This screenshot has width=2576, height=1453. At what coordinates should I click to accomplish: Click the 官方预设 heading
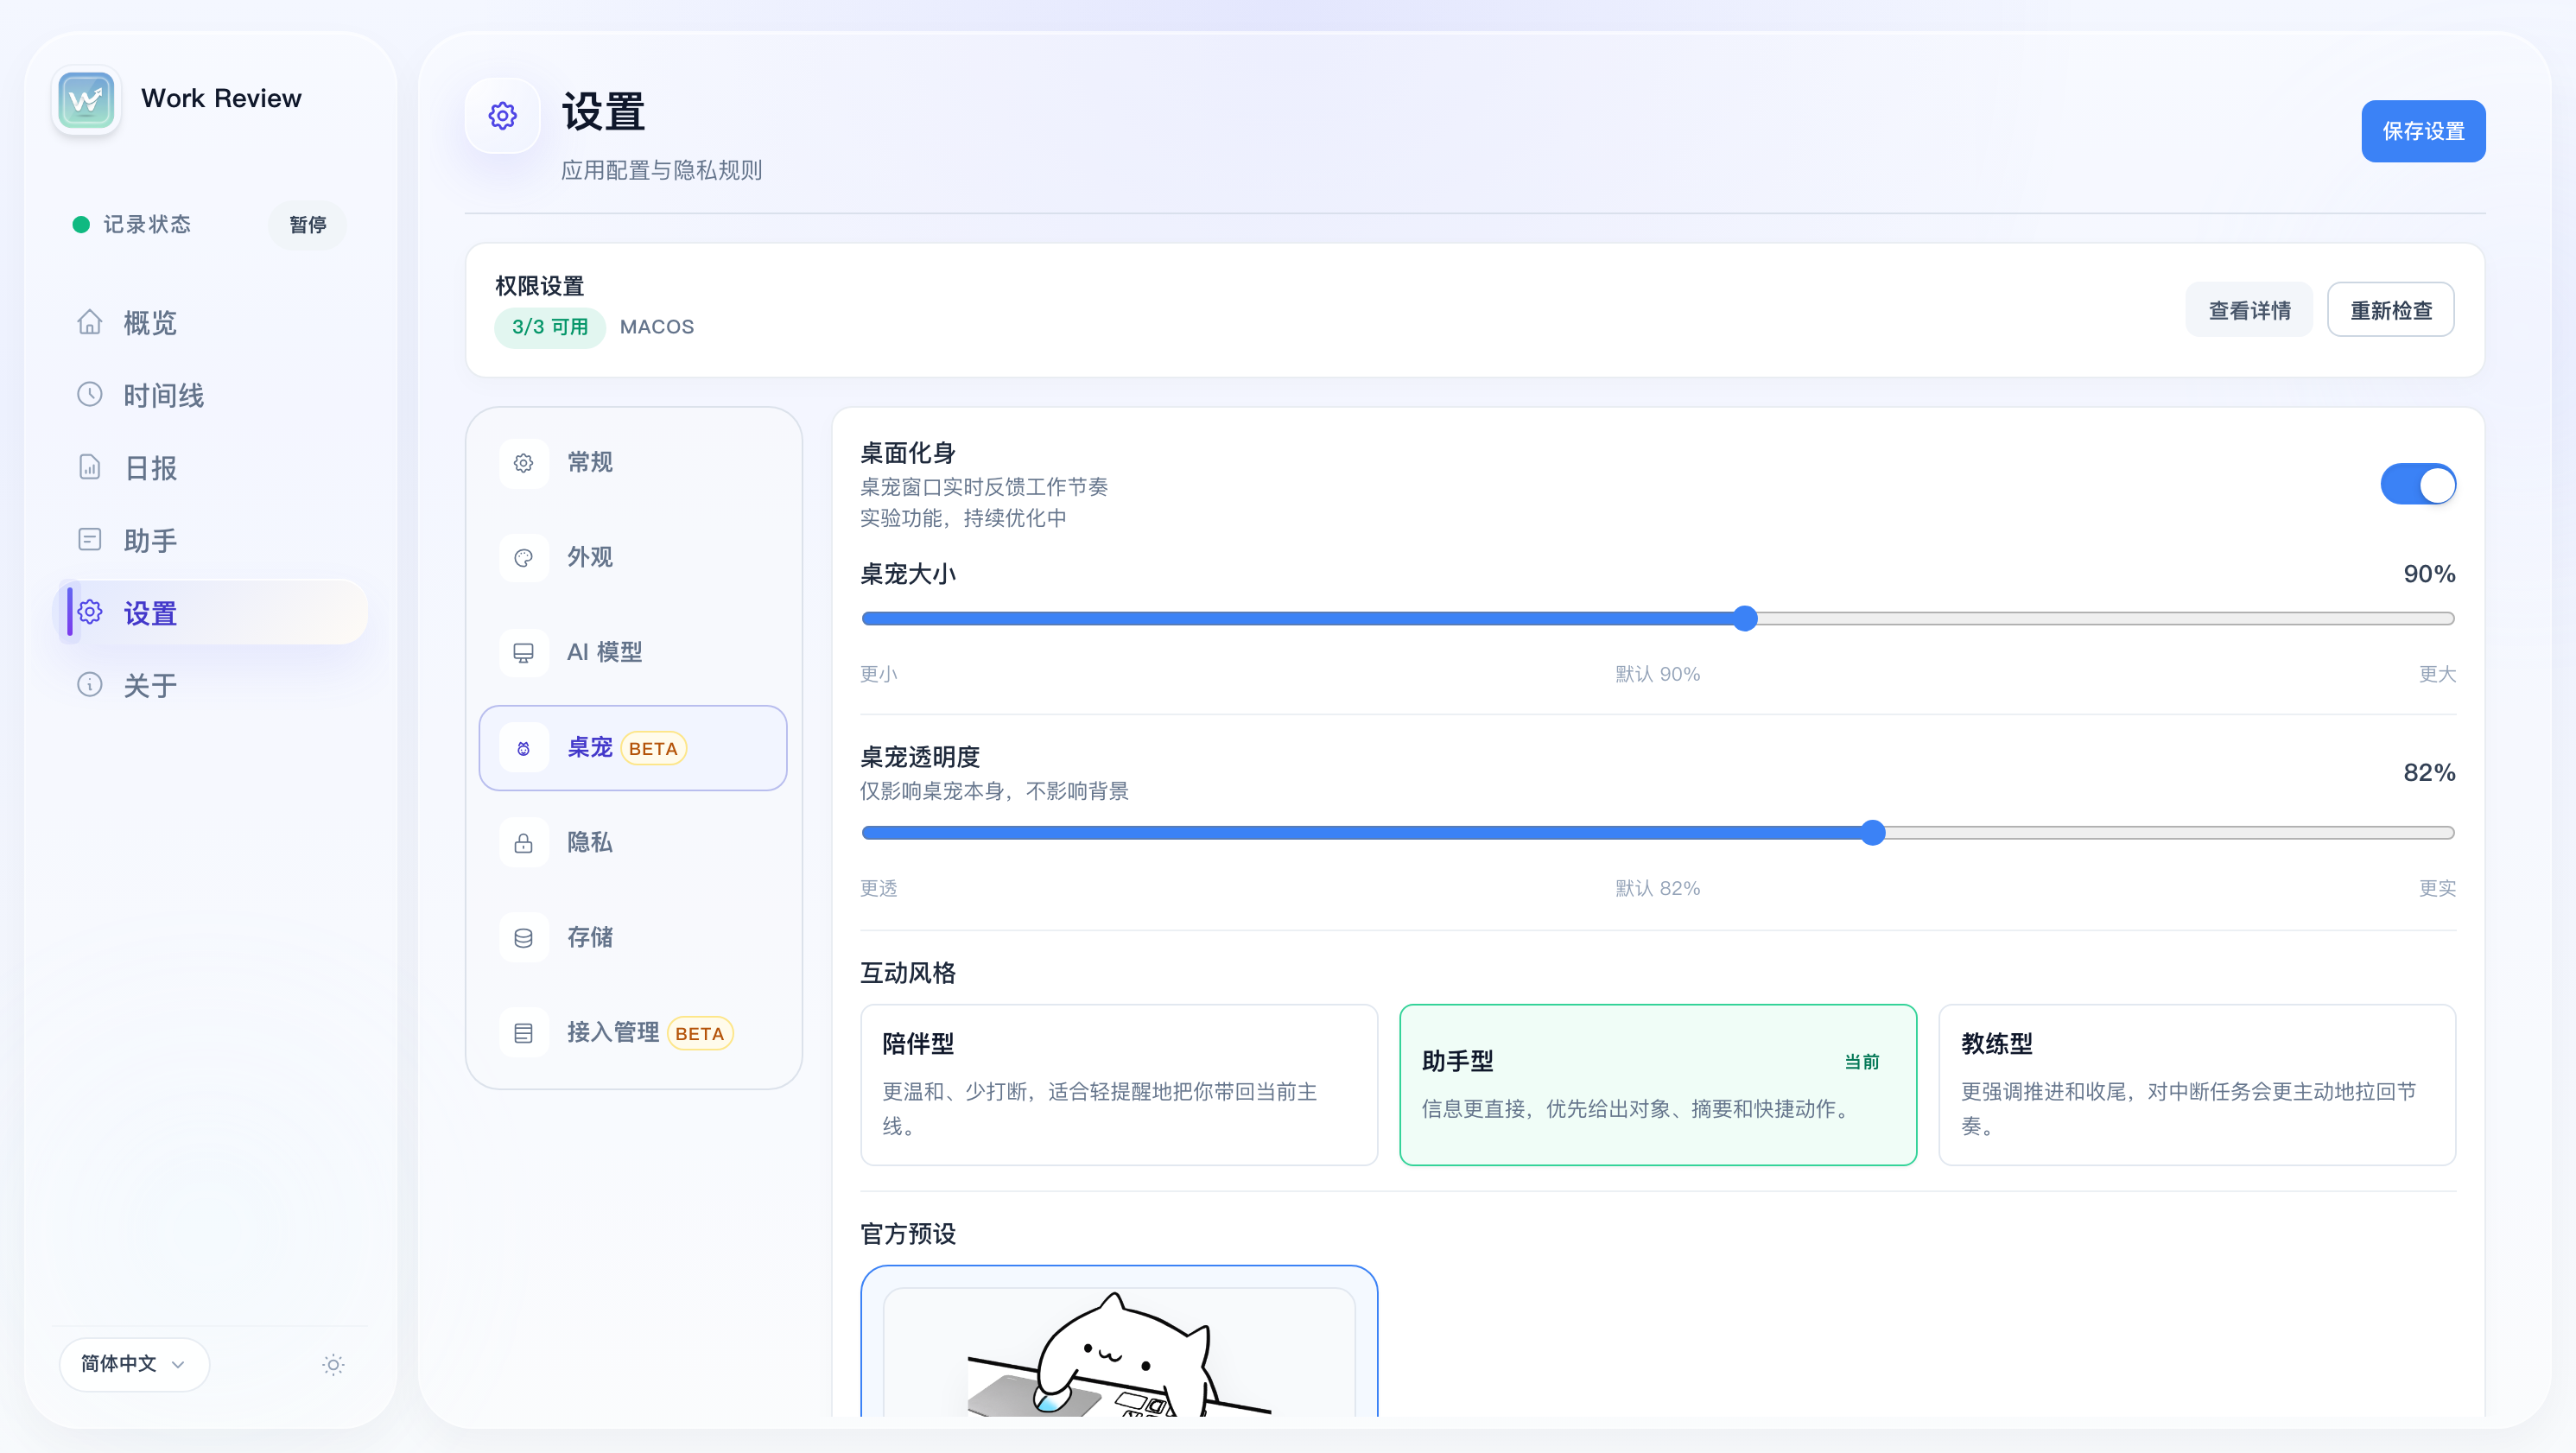[908, 1233]
